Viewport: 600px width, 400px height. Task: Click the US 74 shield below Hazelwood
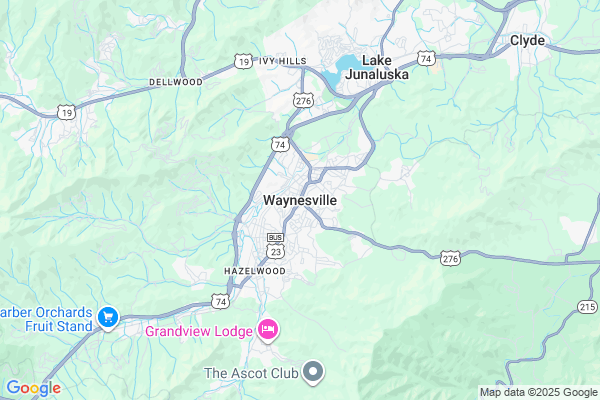tap(221, 302)
